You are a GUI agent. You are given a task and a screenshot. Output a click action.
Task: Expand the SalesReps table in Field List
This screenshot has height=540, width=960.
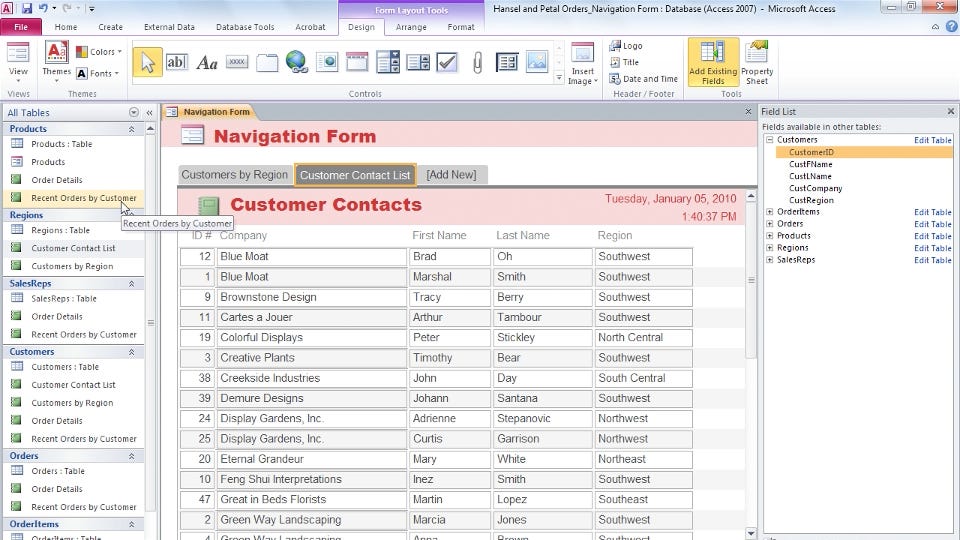[x=770, y=260]
